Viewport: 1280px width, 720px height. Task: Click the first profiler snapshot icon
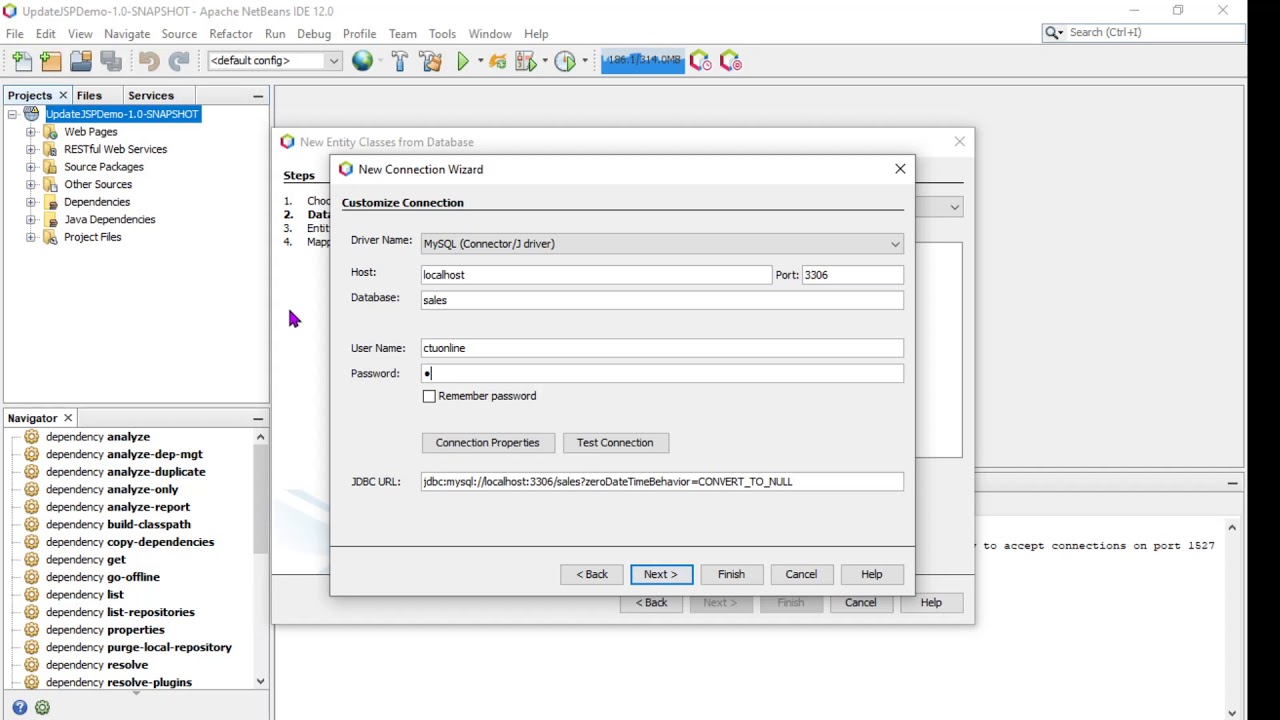coord(700,61)
